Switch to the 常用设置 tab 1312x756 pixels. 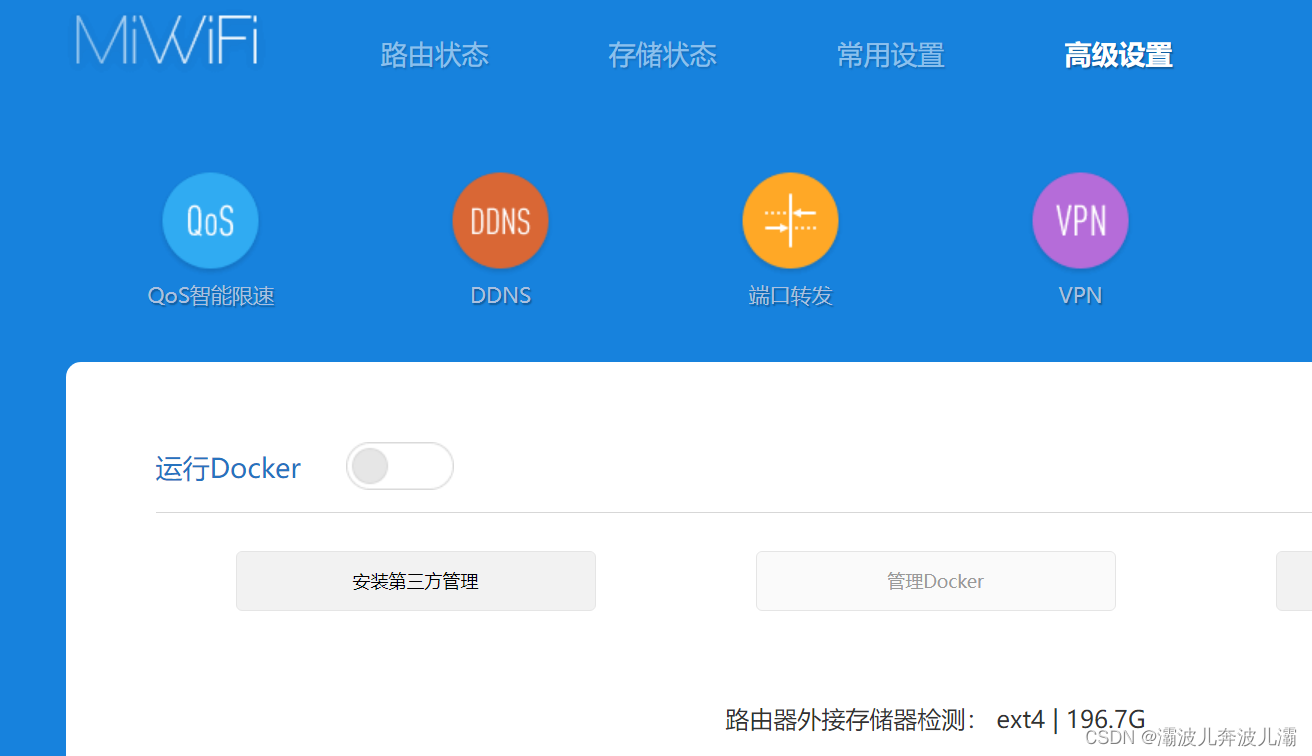890,55
